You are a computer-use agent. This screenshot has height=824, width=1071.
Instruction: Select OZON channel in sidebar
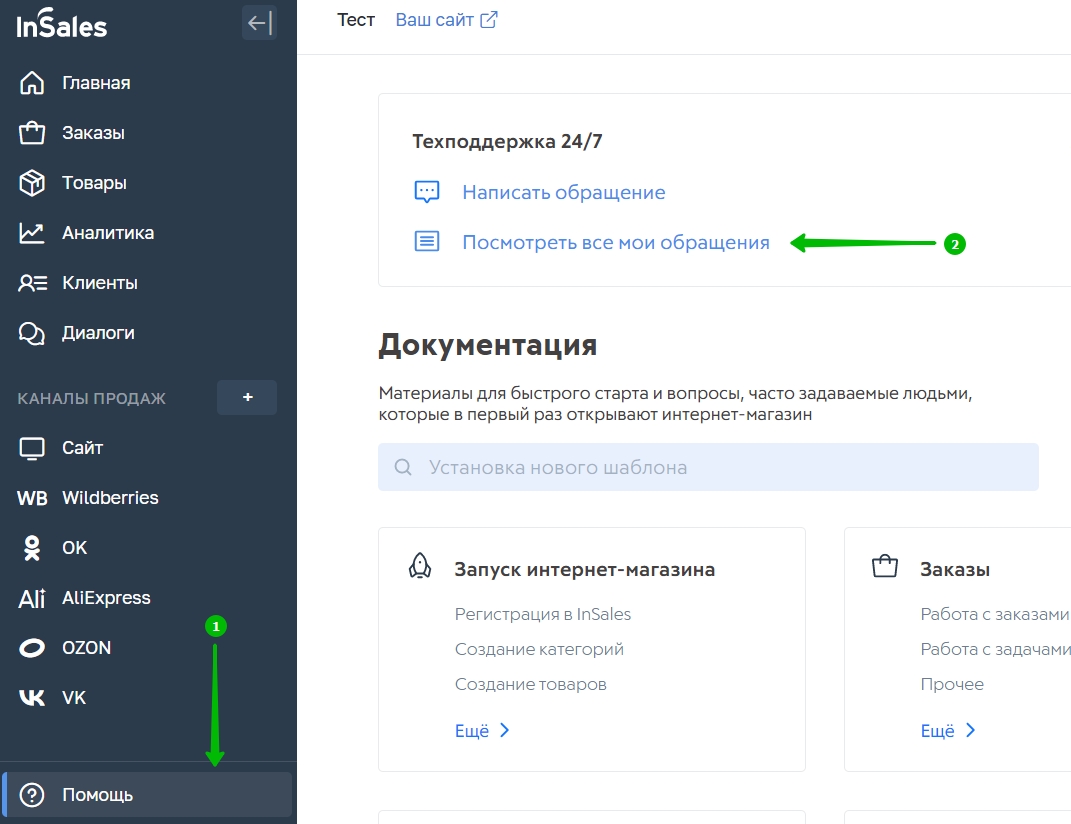pyautogui.click(x=86, y=648)
